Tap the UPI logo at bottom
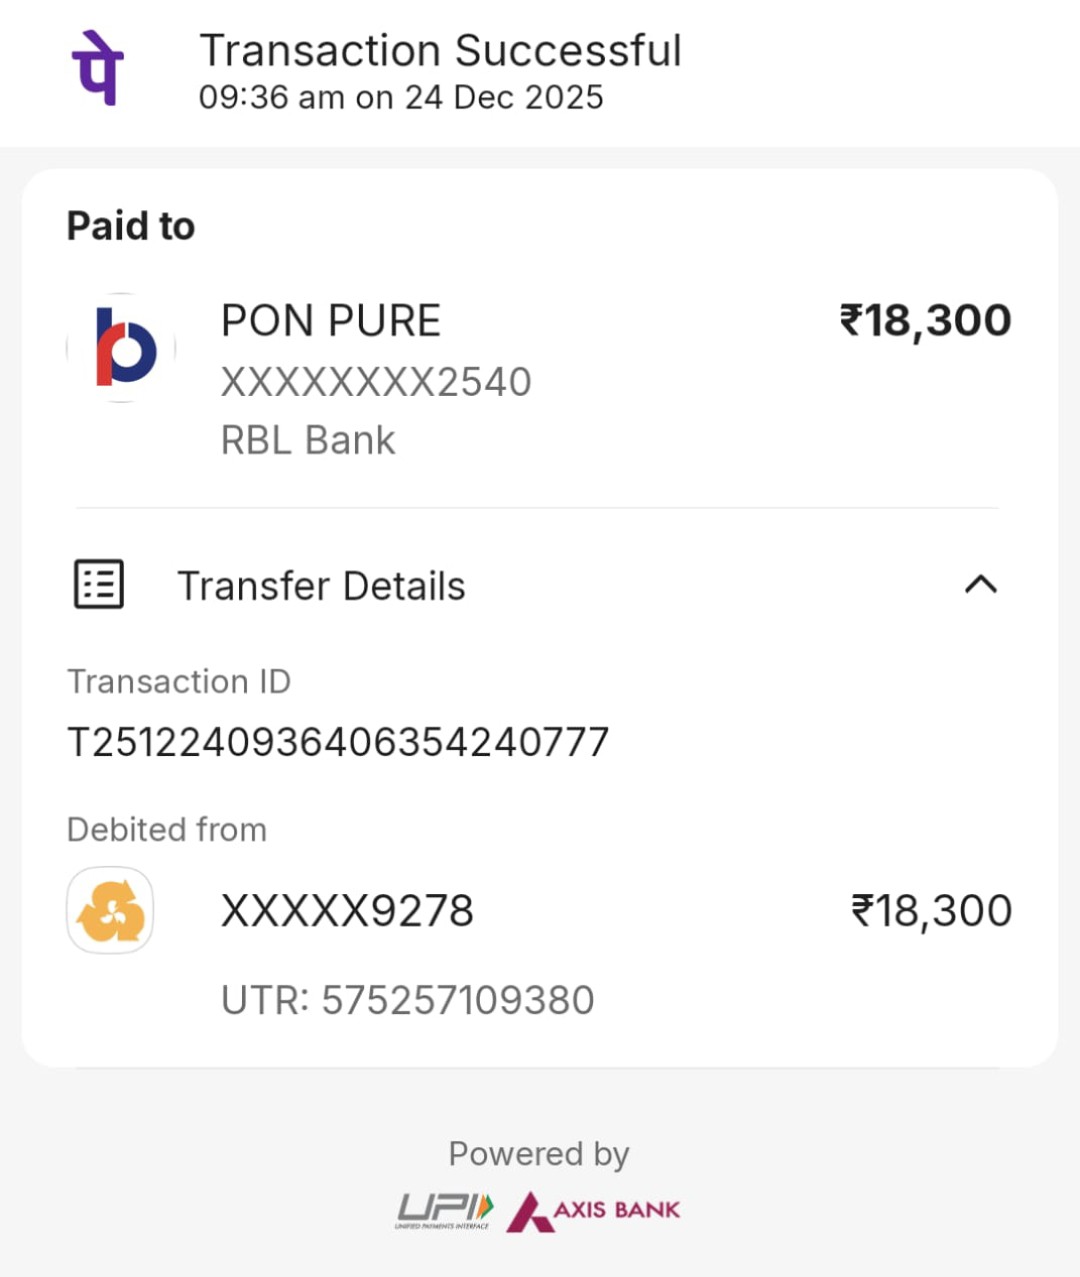The image size is (1080, 1277). click(445, 1210)
